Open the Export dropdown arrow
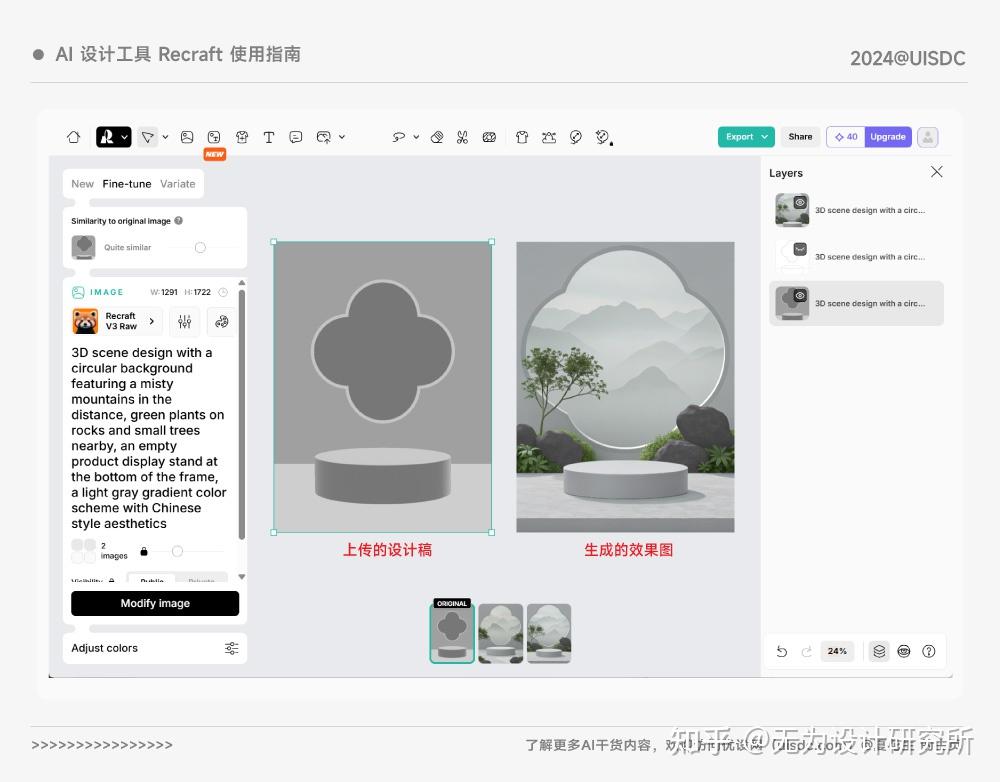Image resolution: width=1000 pixels, height=782 pixels. (x=762, y=136)
